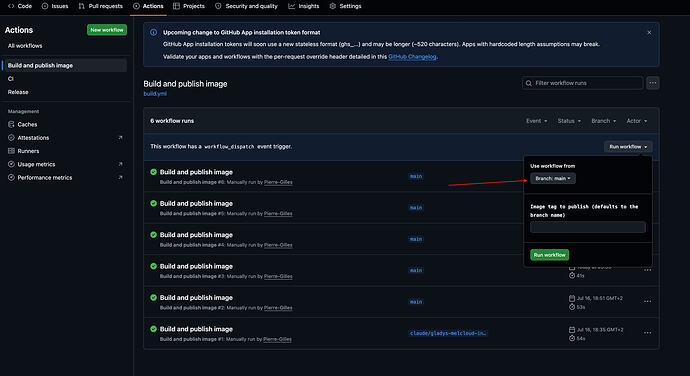
Task: Click main branch label on run #4
Action: (416, 239)
